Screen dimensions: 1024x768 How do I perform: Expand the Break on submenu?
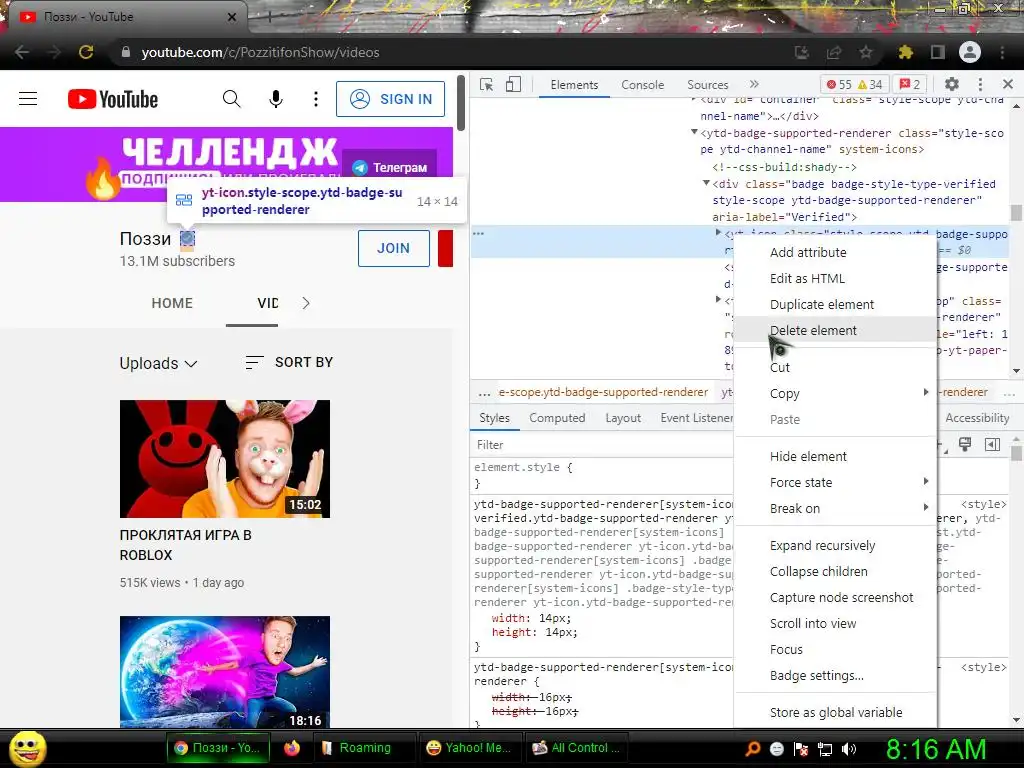tap(835, 509)
